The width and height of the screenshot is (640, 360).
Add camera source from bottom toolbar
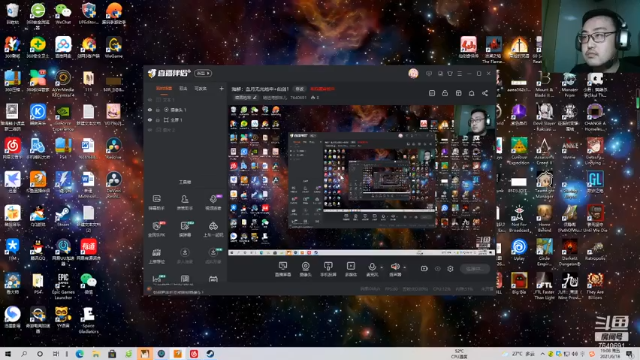pyautogui.click(x=305, y=269)
